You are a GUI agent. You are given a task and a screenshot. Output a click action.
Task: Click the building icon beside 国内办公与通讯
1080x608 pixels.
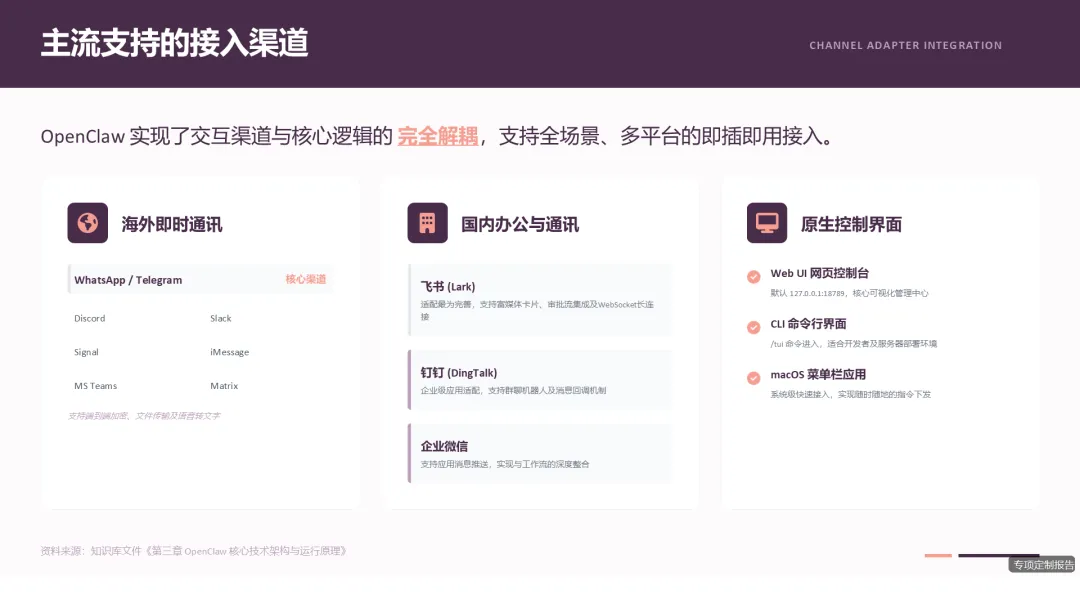(x=427, y=223)
